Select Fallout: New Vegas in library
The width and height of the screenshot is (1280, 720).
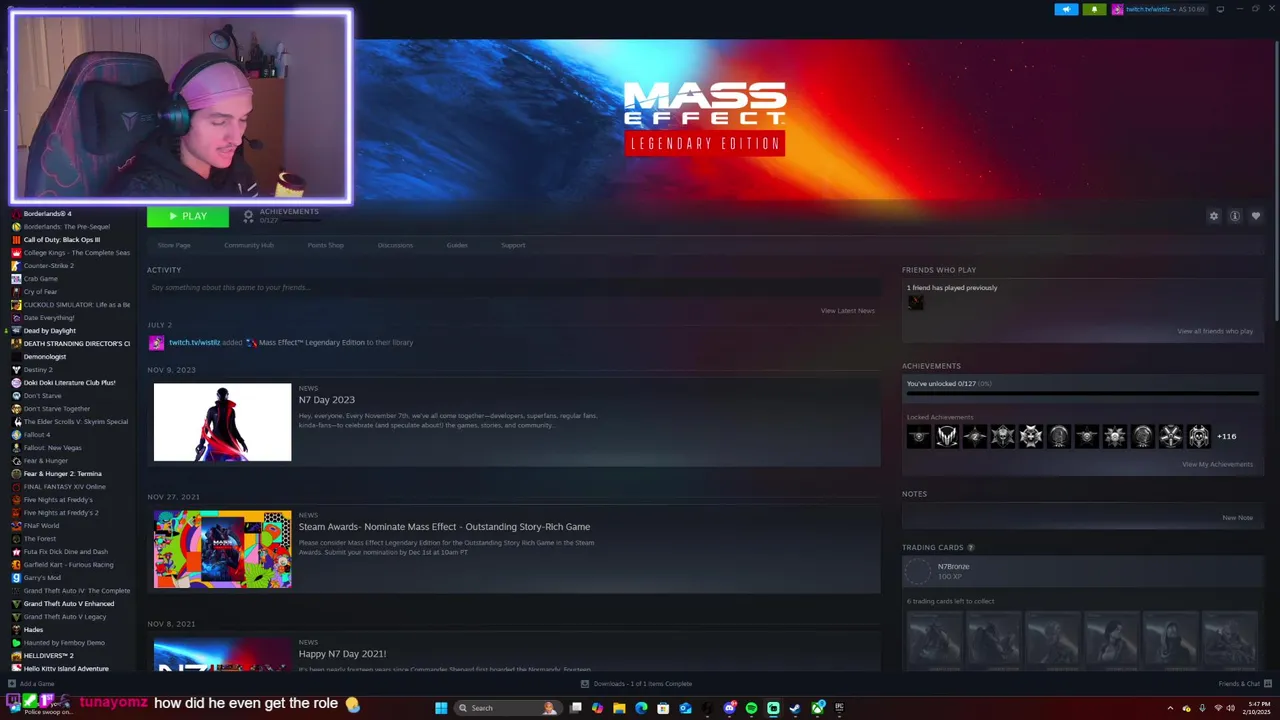point(52,448)
